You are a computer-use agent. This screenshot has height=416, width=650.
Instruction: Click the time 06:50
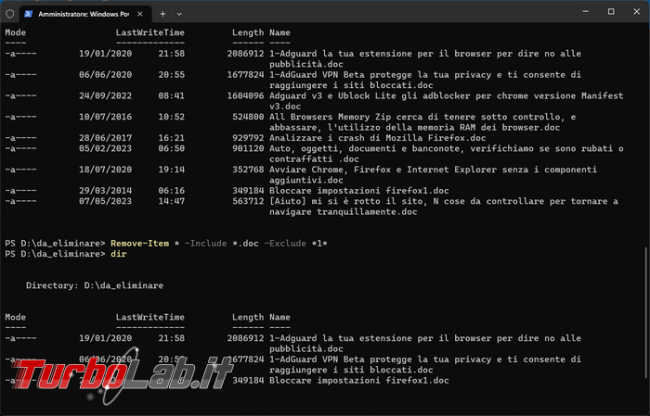click(x=172, y=148)
